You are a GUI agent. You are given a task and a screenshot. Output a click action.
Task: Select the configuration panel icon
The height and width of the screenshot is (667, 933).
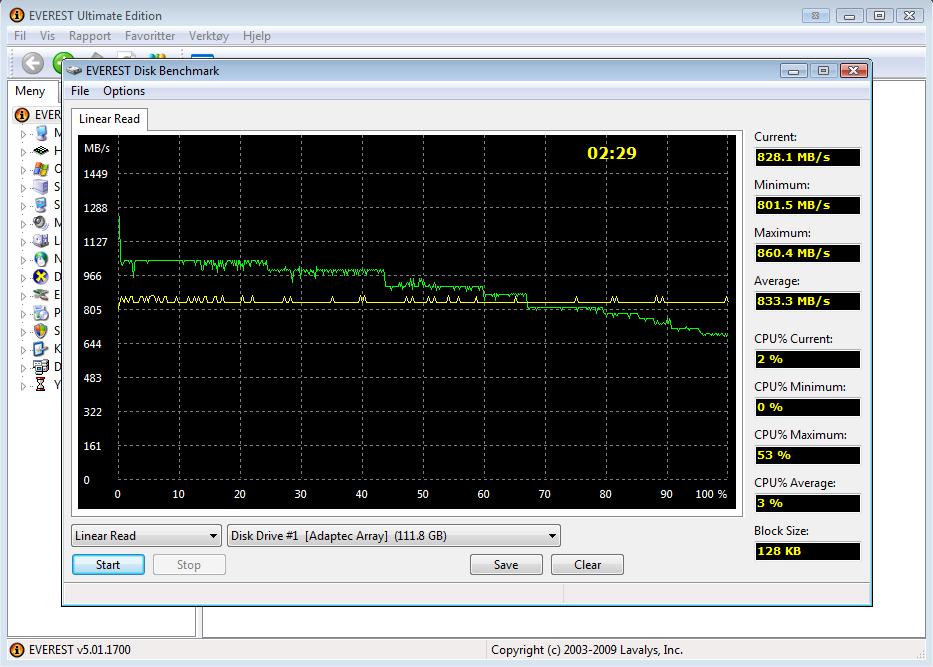(40, 349)
